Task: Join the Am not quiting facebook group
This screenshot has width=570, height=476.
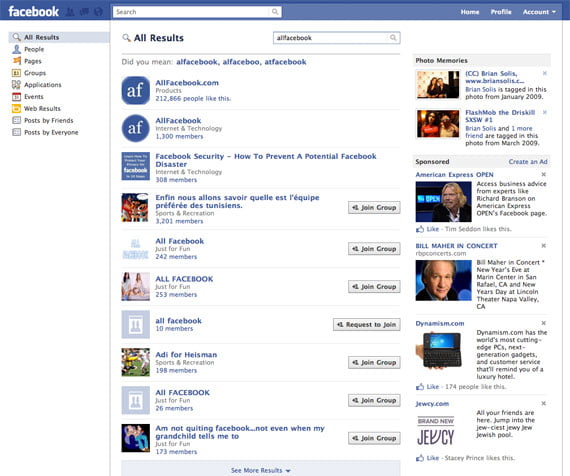Action: [x=374, y=438]
